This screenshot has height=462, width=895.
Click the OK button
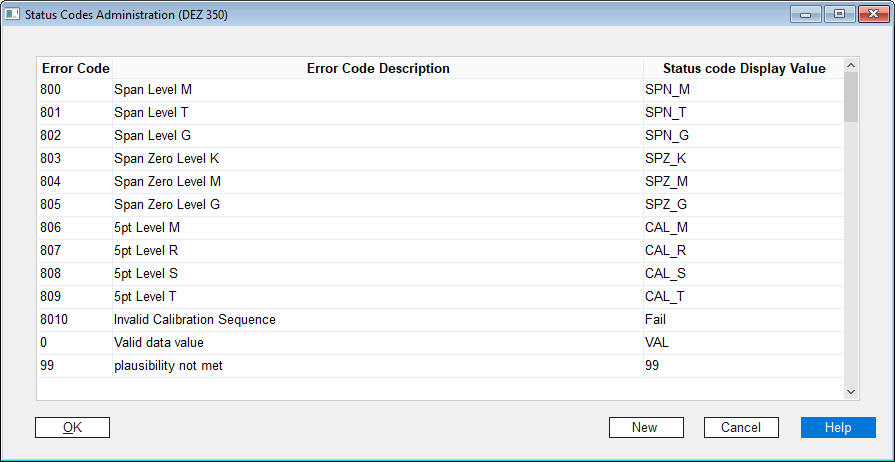pos(72,427)
